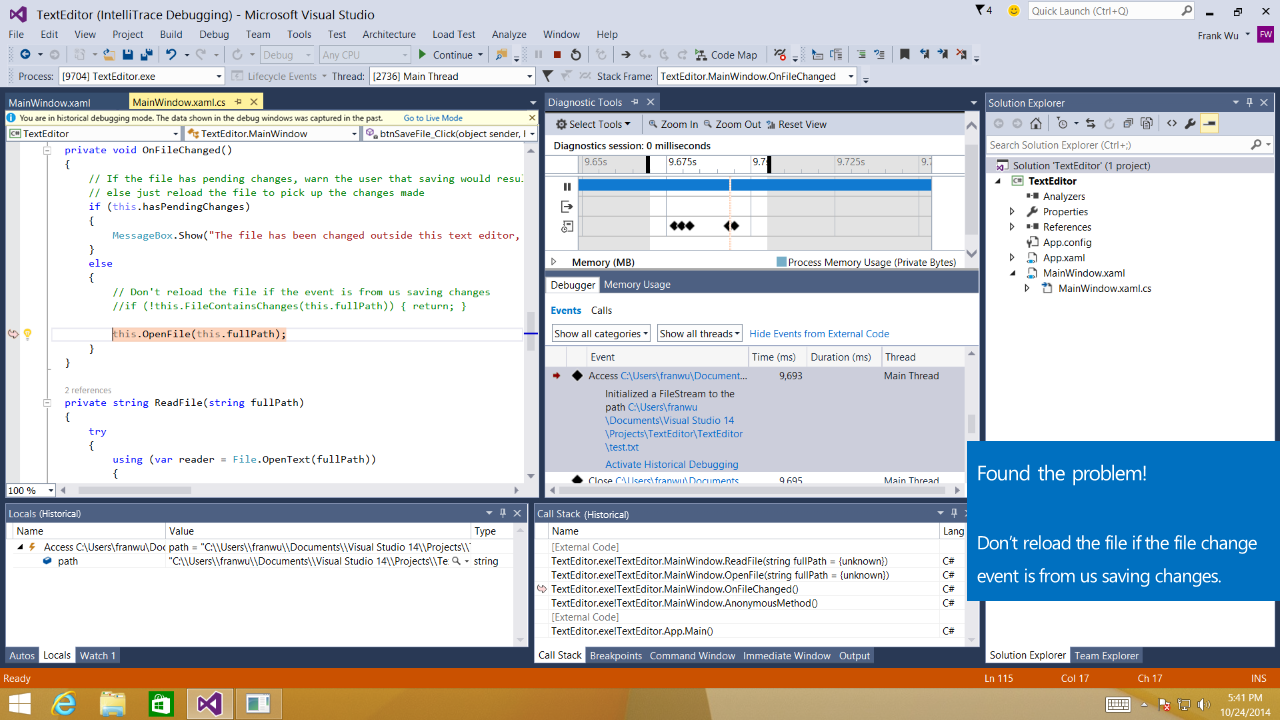The width and height of the screenshot is (1280, 720).
Task: Toggle Preview Selected Items in Solution Explorer
Action: [x=1209, y=124]
